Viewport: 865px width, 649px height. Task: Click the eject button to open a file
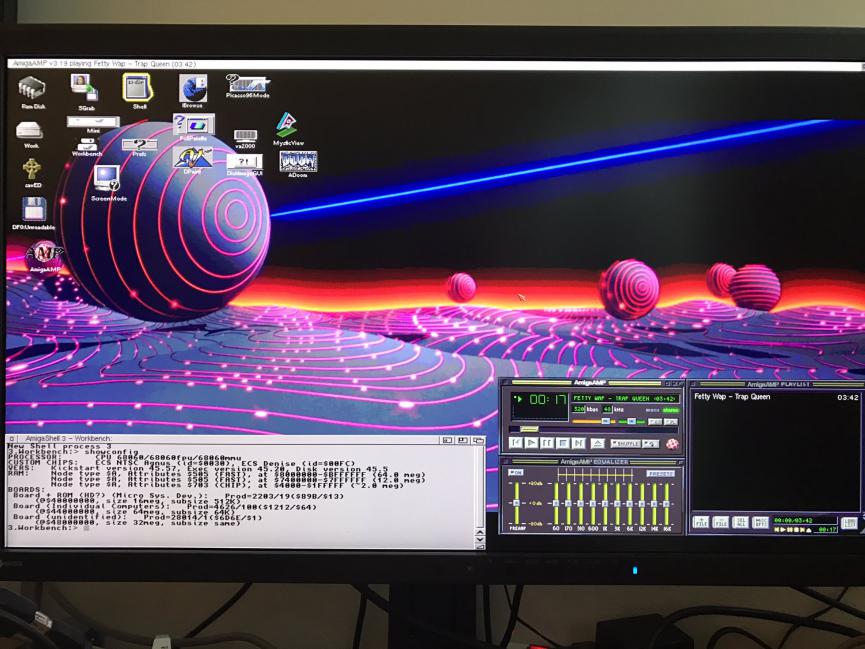[597, 443]
